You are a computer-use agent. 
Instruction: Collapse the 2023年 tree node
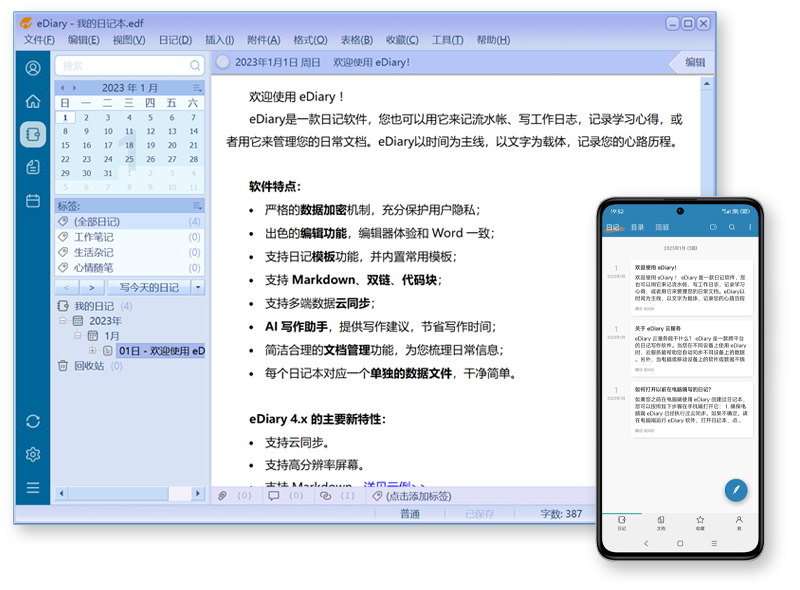point(64,321)
